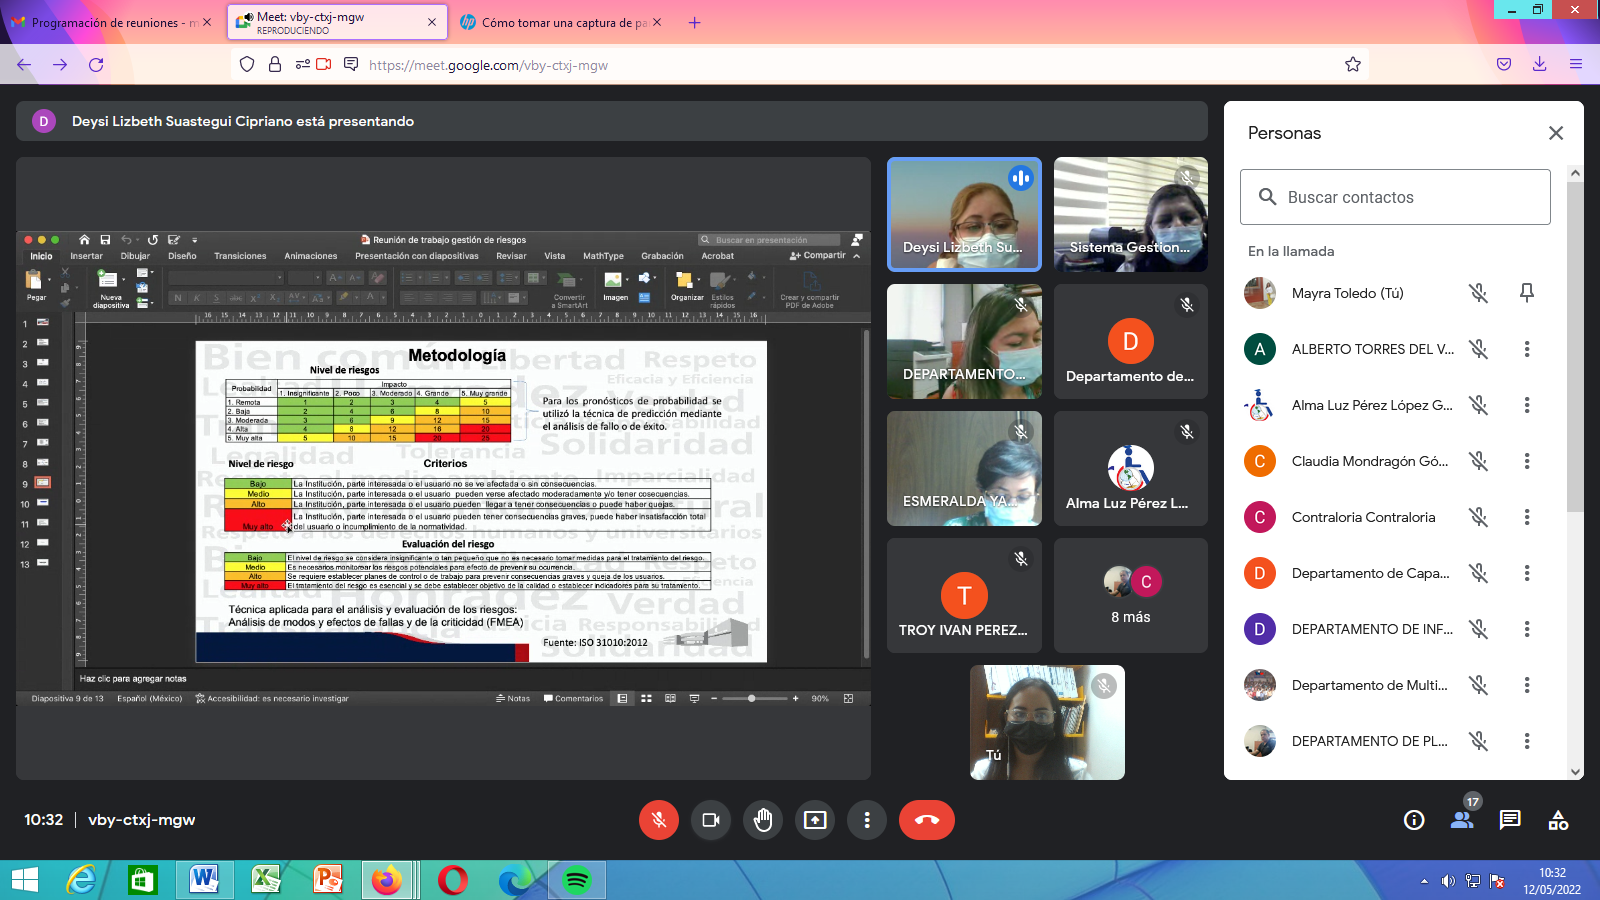Open Spotify from taskbar

[x=577, y=880]
